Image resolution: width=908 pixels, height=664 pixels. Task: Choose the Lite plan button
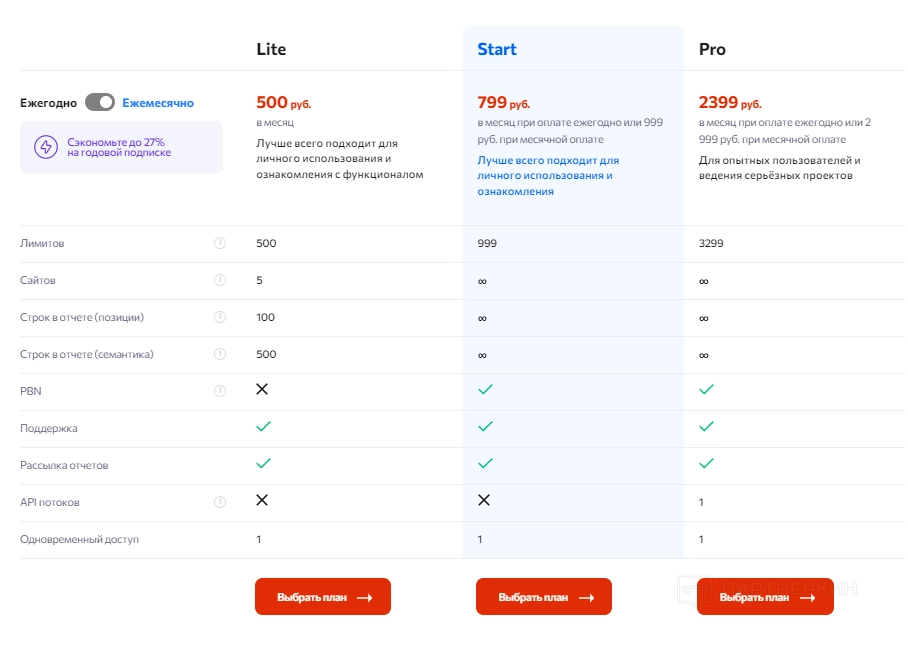pyautogui.click(x=323, y=597)
